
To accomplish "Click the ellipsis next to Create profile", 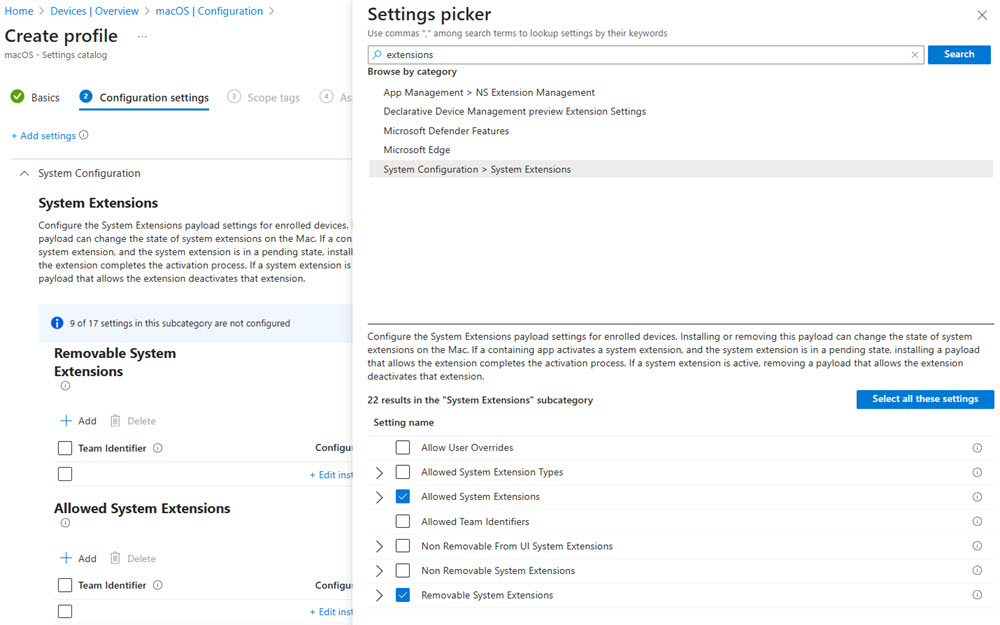I will point(142,36).
